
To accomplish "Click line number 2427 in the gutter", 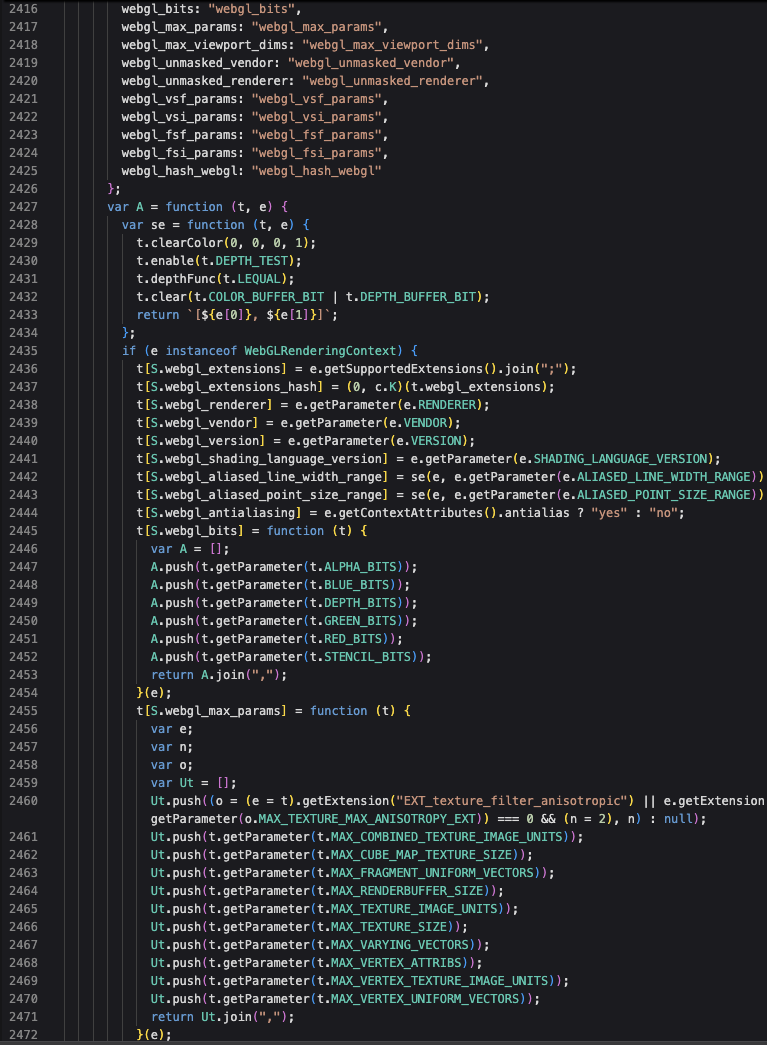I will click(x=23, y=207).
